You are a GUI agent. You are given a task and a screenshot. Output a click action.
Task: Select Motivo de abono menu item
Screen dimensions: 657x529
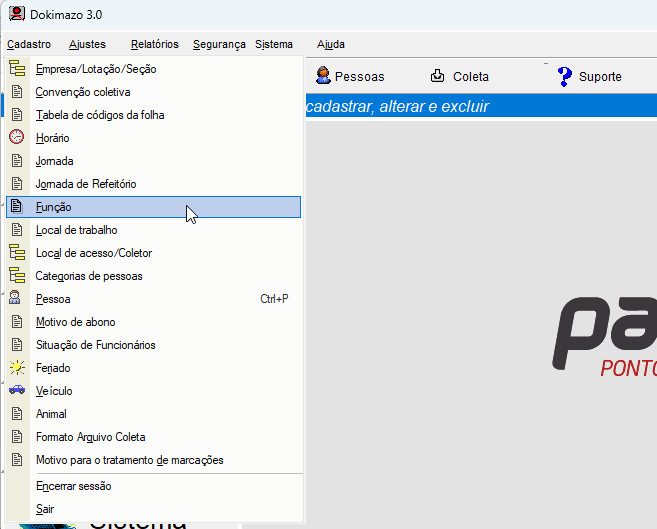coord(75,322)
